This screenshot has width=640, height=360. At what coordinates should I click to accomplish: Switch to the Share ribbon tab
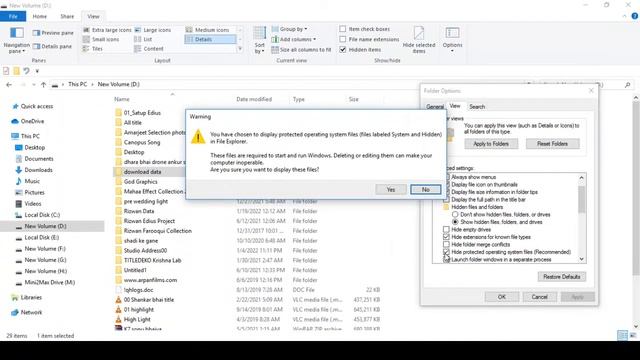(x=67, y=16)
